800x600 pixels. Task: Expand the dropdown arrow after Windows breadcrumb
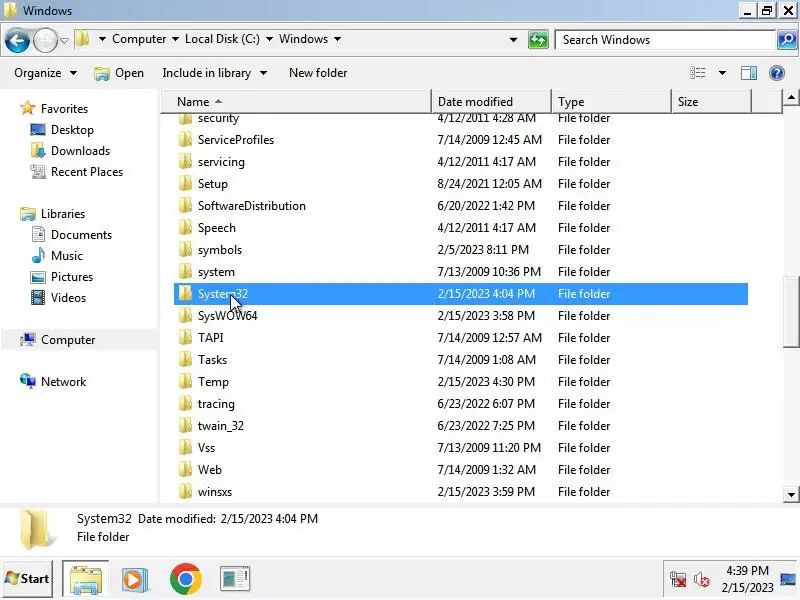(337, 39)
